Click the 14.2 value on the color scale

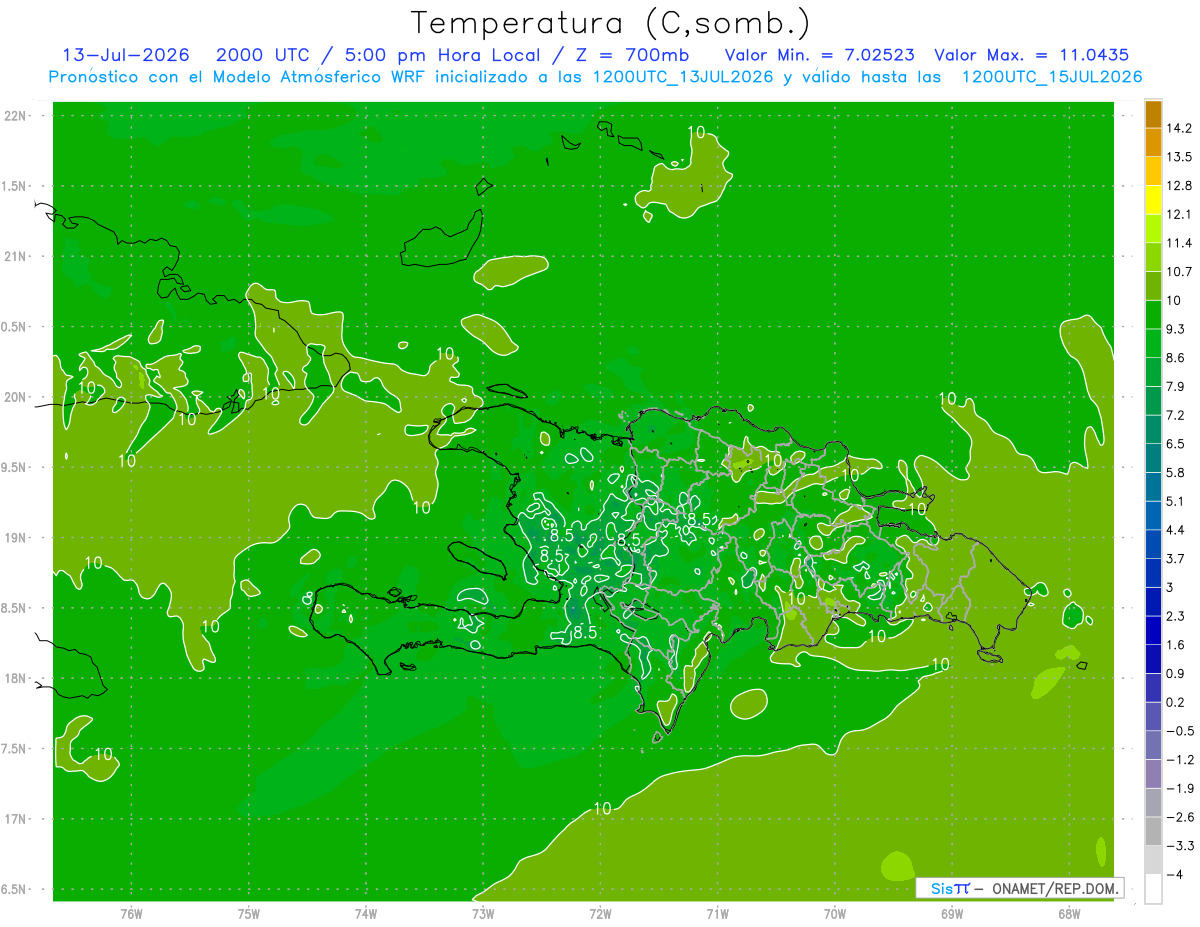1179,128
